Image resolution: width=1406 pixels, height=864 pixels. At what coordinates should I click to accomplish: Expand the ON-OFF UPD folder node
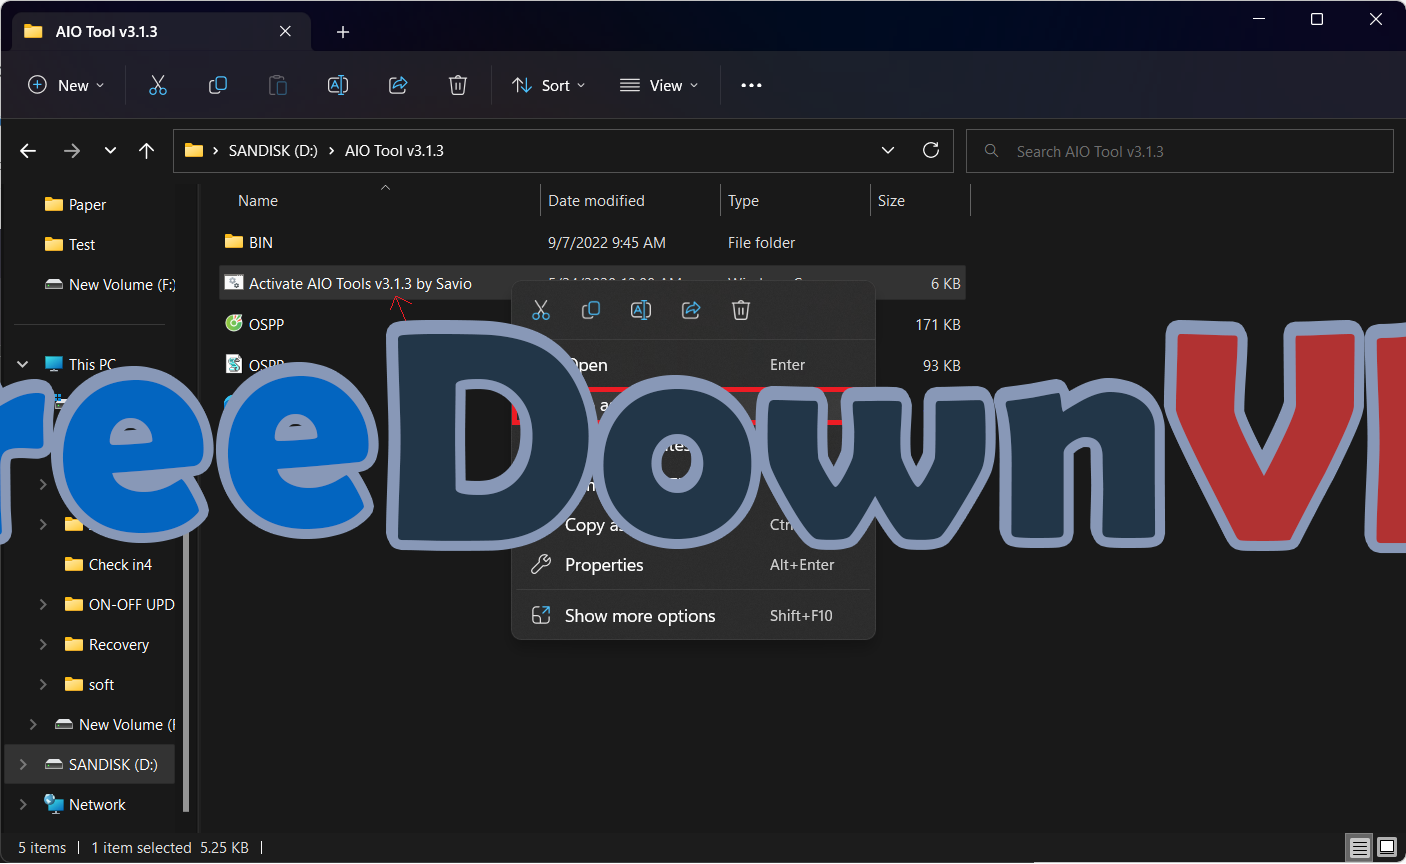click(x=43, y=605)
